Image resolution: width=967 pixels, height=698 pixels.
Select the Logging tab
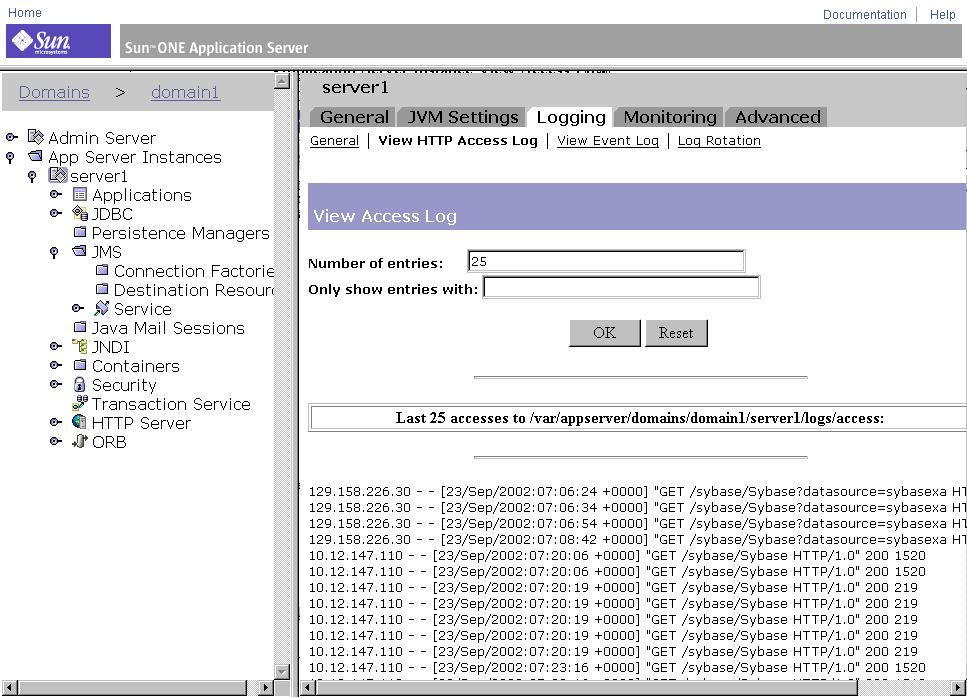click(571, 117)
